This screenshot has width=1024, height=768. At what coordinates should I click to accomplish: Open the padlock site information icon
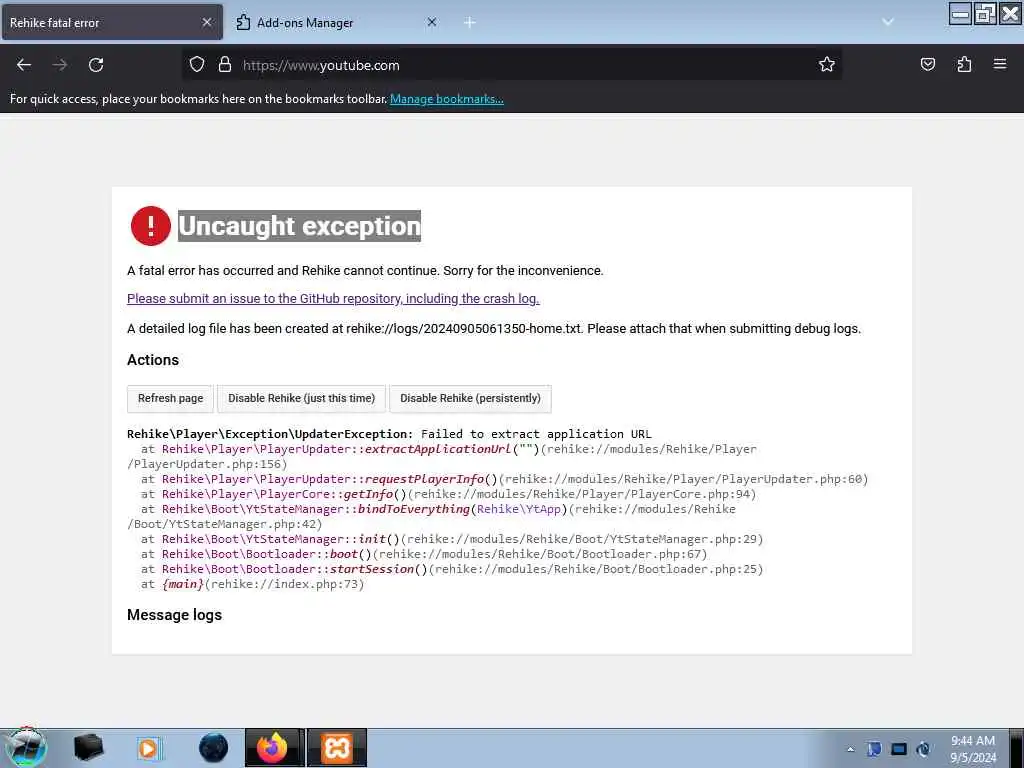[225, 64]
